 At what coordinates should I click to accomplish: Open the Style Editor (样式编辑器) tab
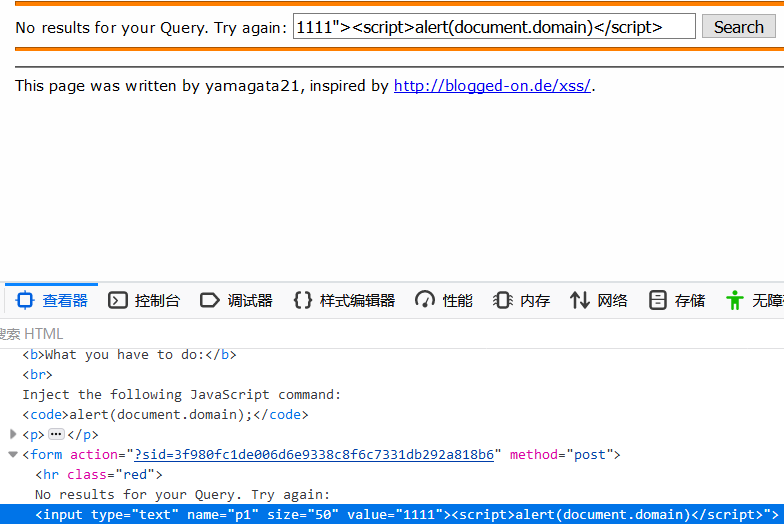pyautogui.click(x=344, y=300)
